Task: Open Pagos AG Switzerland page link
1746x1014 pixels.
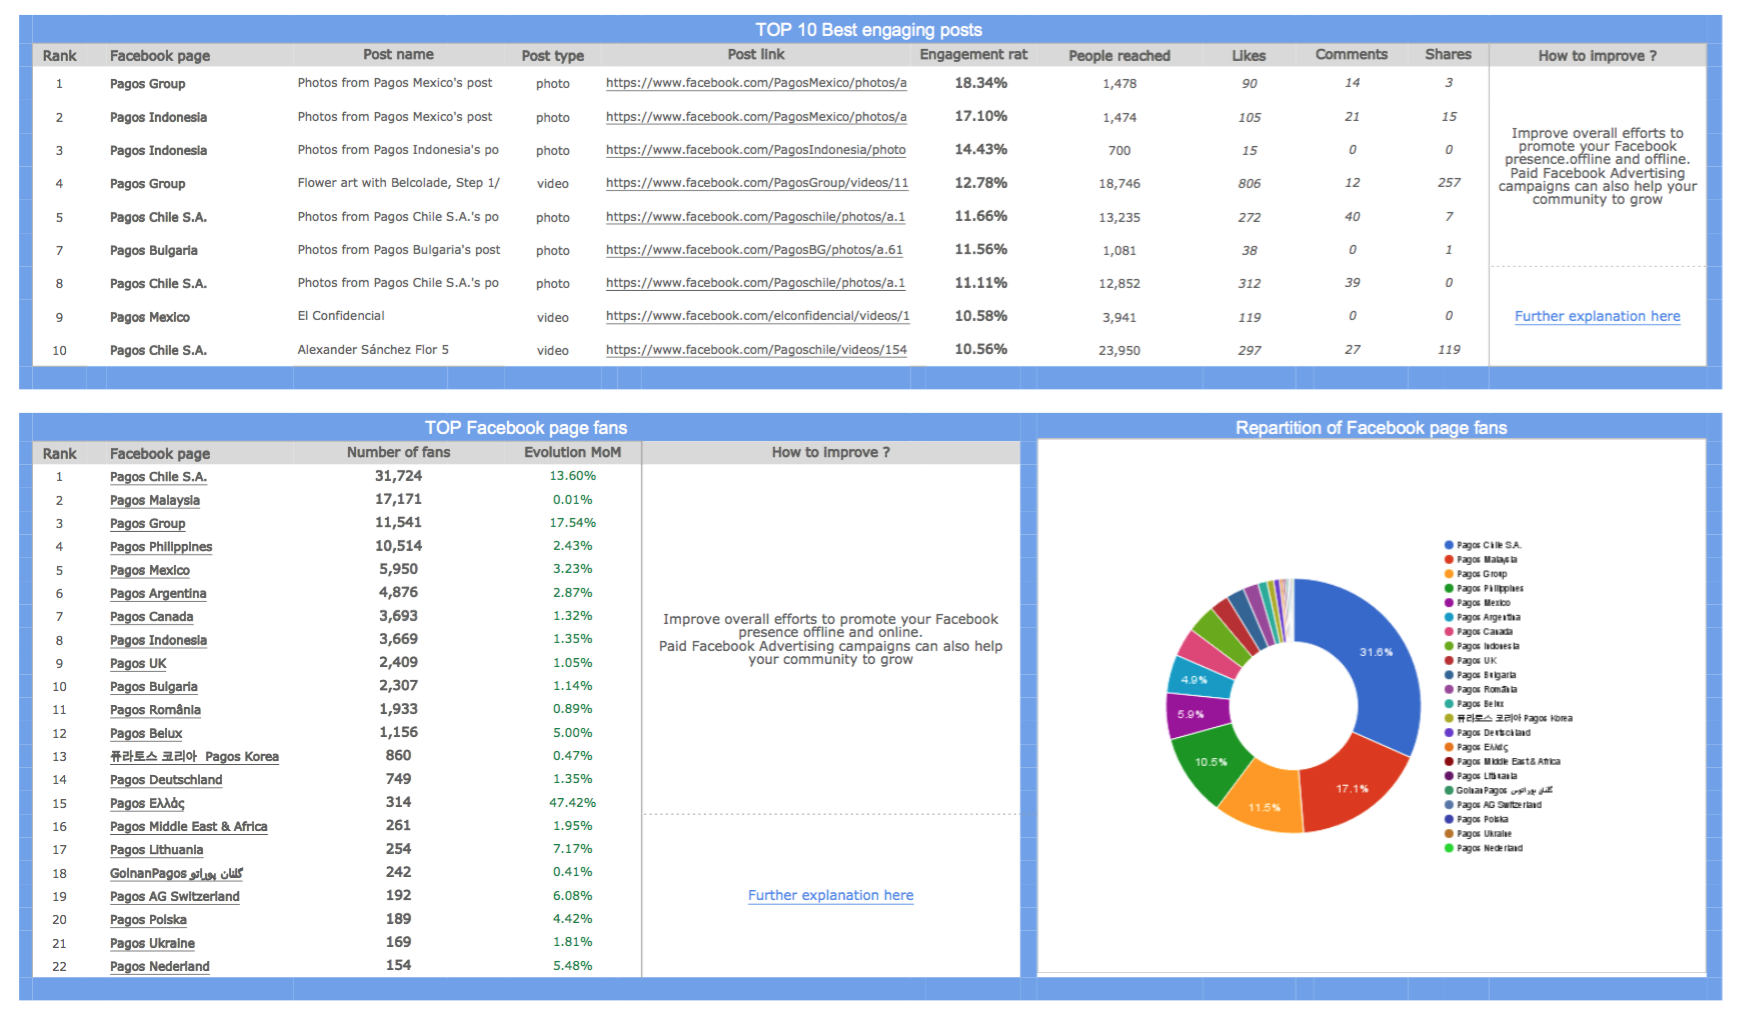Action: coord(174,897)
